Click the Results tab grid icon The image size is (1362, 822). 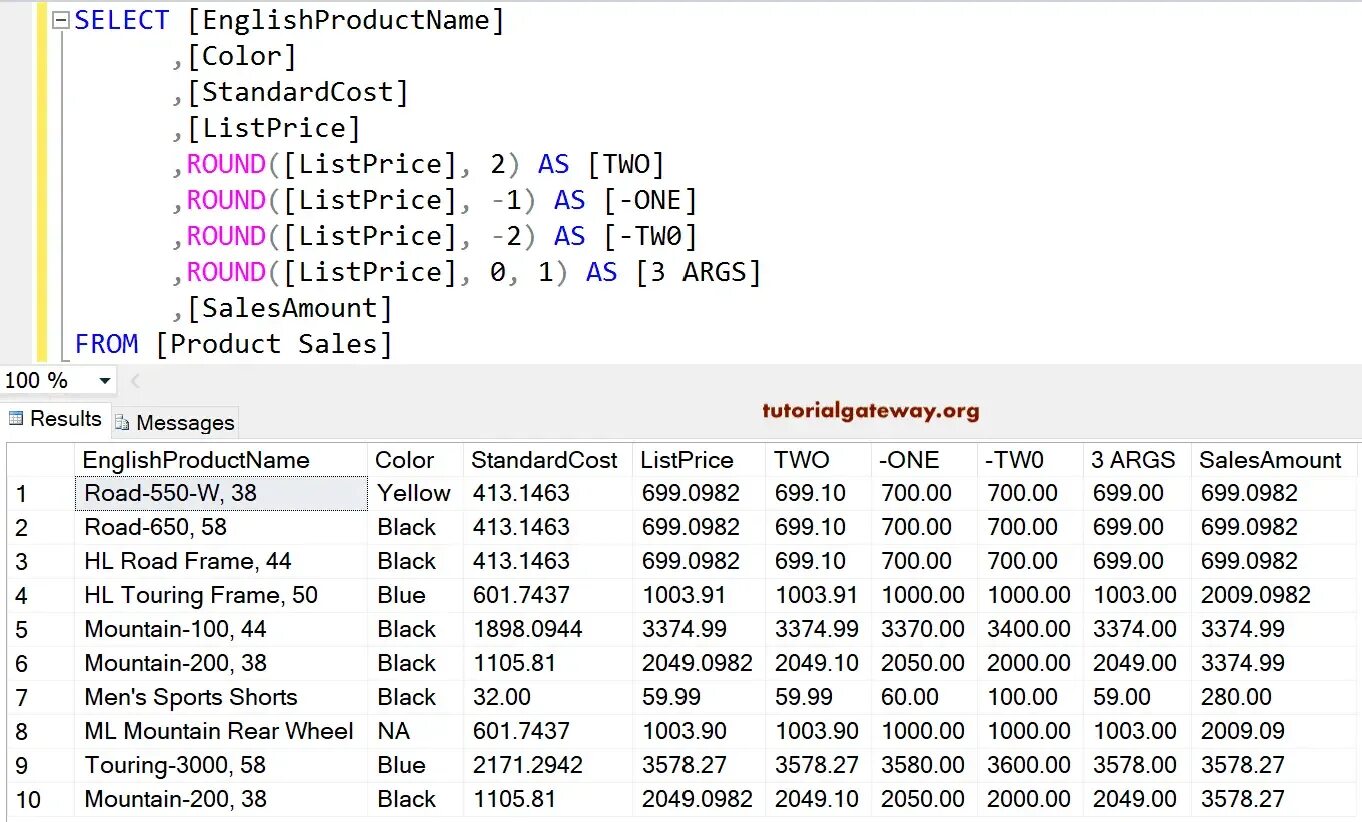[x=16, y=419]
